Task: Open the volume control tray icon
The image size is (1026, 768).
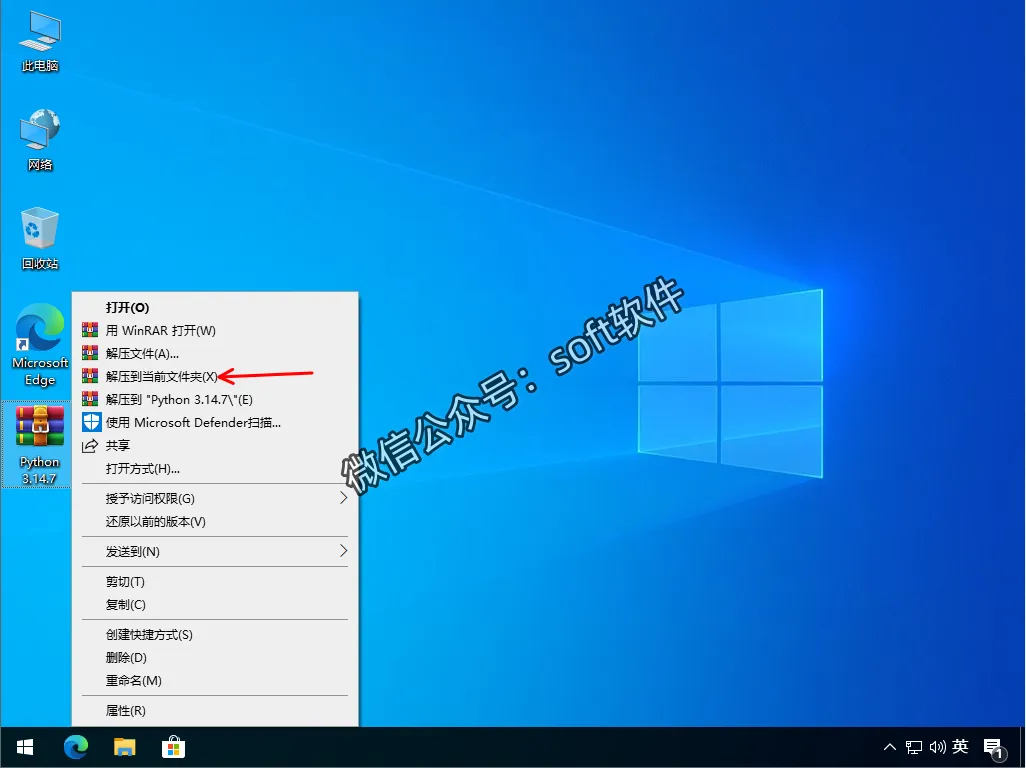Action: [938, 746]
